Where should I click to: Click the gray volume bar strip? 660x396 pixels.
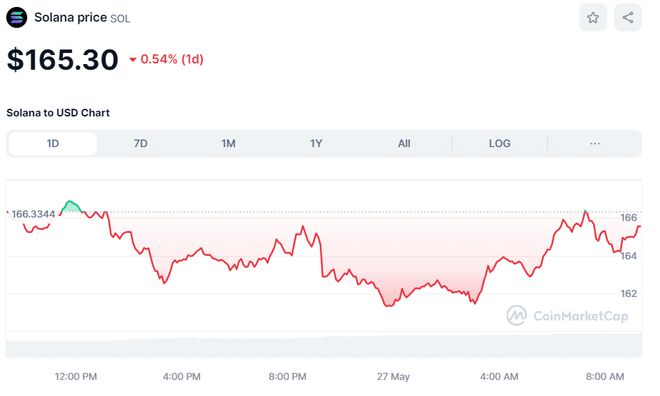(x=324, y=348)
